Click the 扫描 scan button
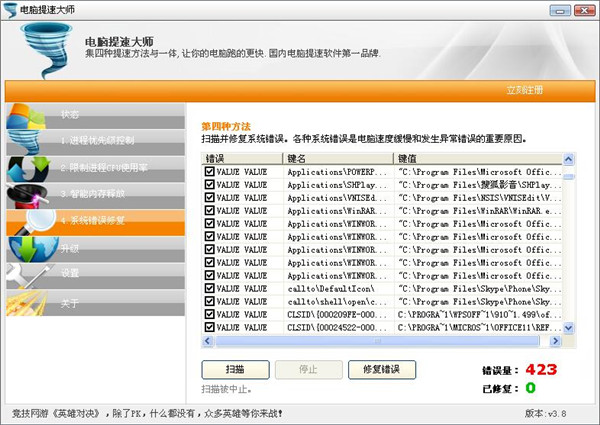600x425 pixels. (x=235, y=370)
